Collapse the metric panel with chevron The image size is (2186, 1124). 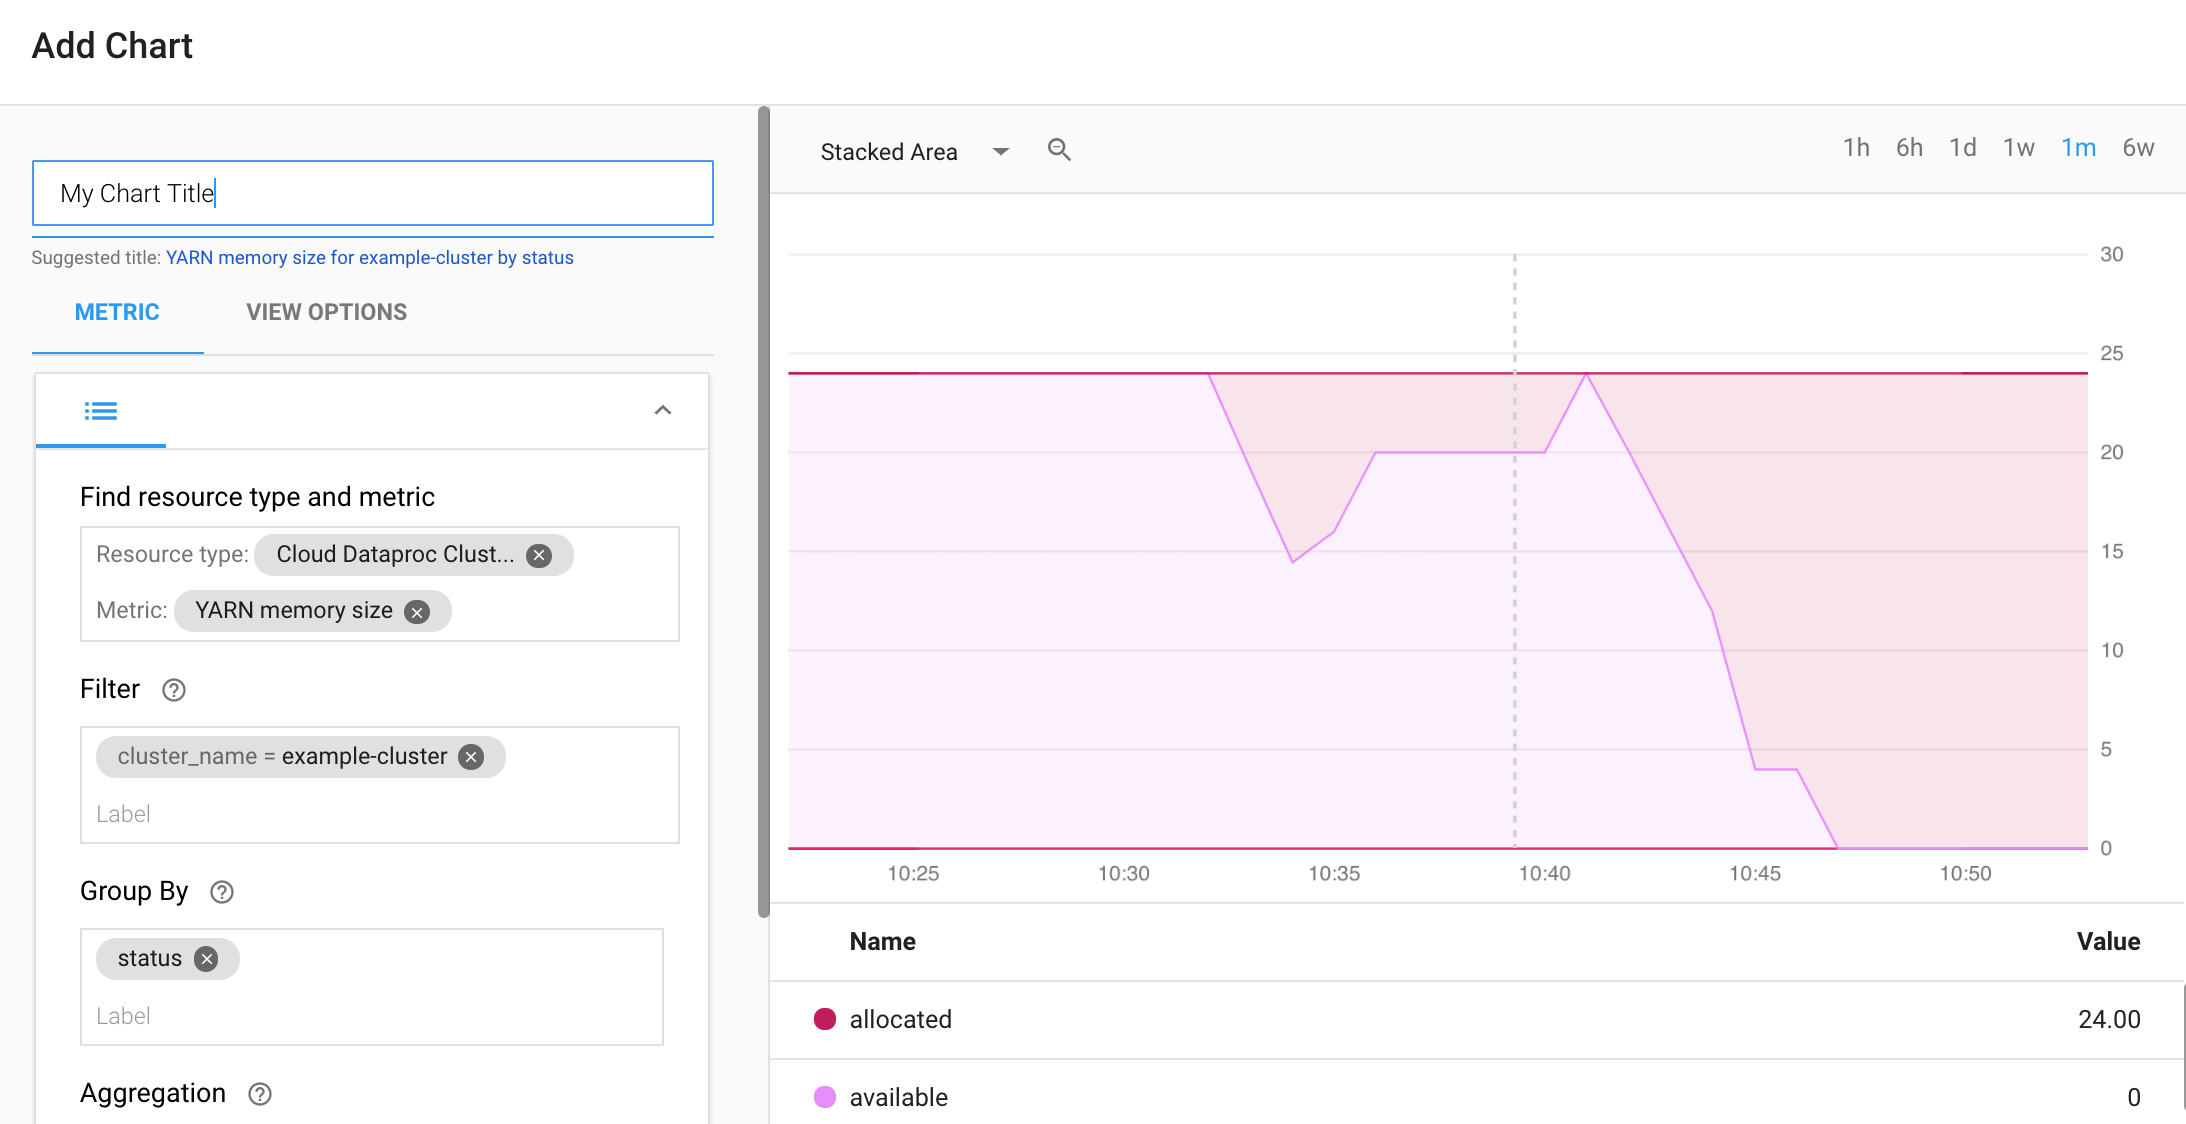point(662,410)
